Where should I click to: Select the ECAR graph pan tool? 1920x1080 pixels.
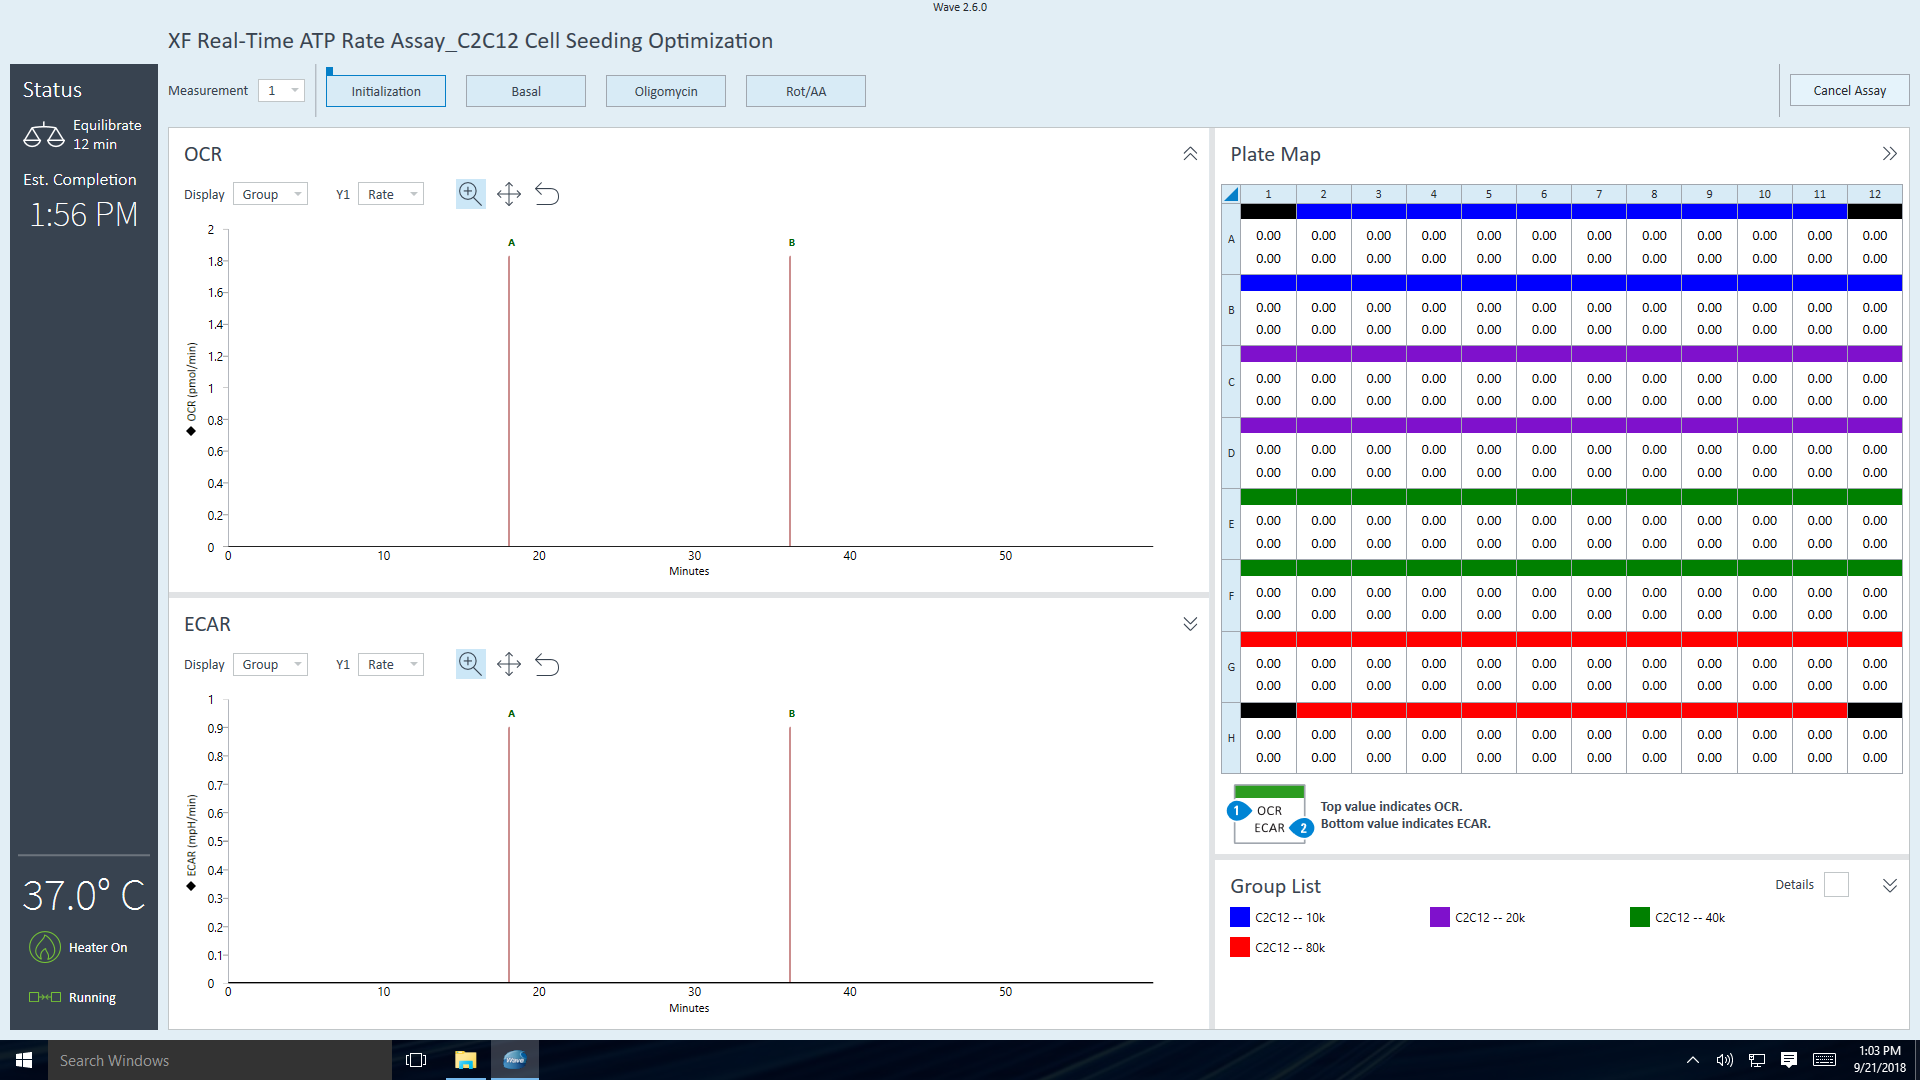(x=509, y=664)
